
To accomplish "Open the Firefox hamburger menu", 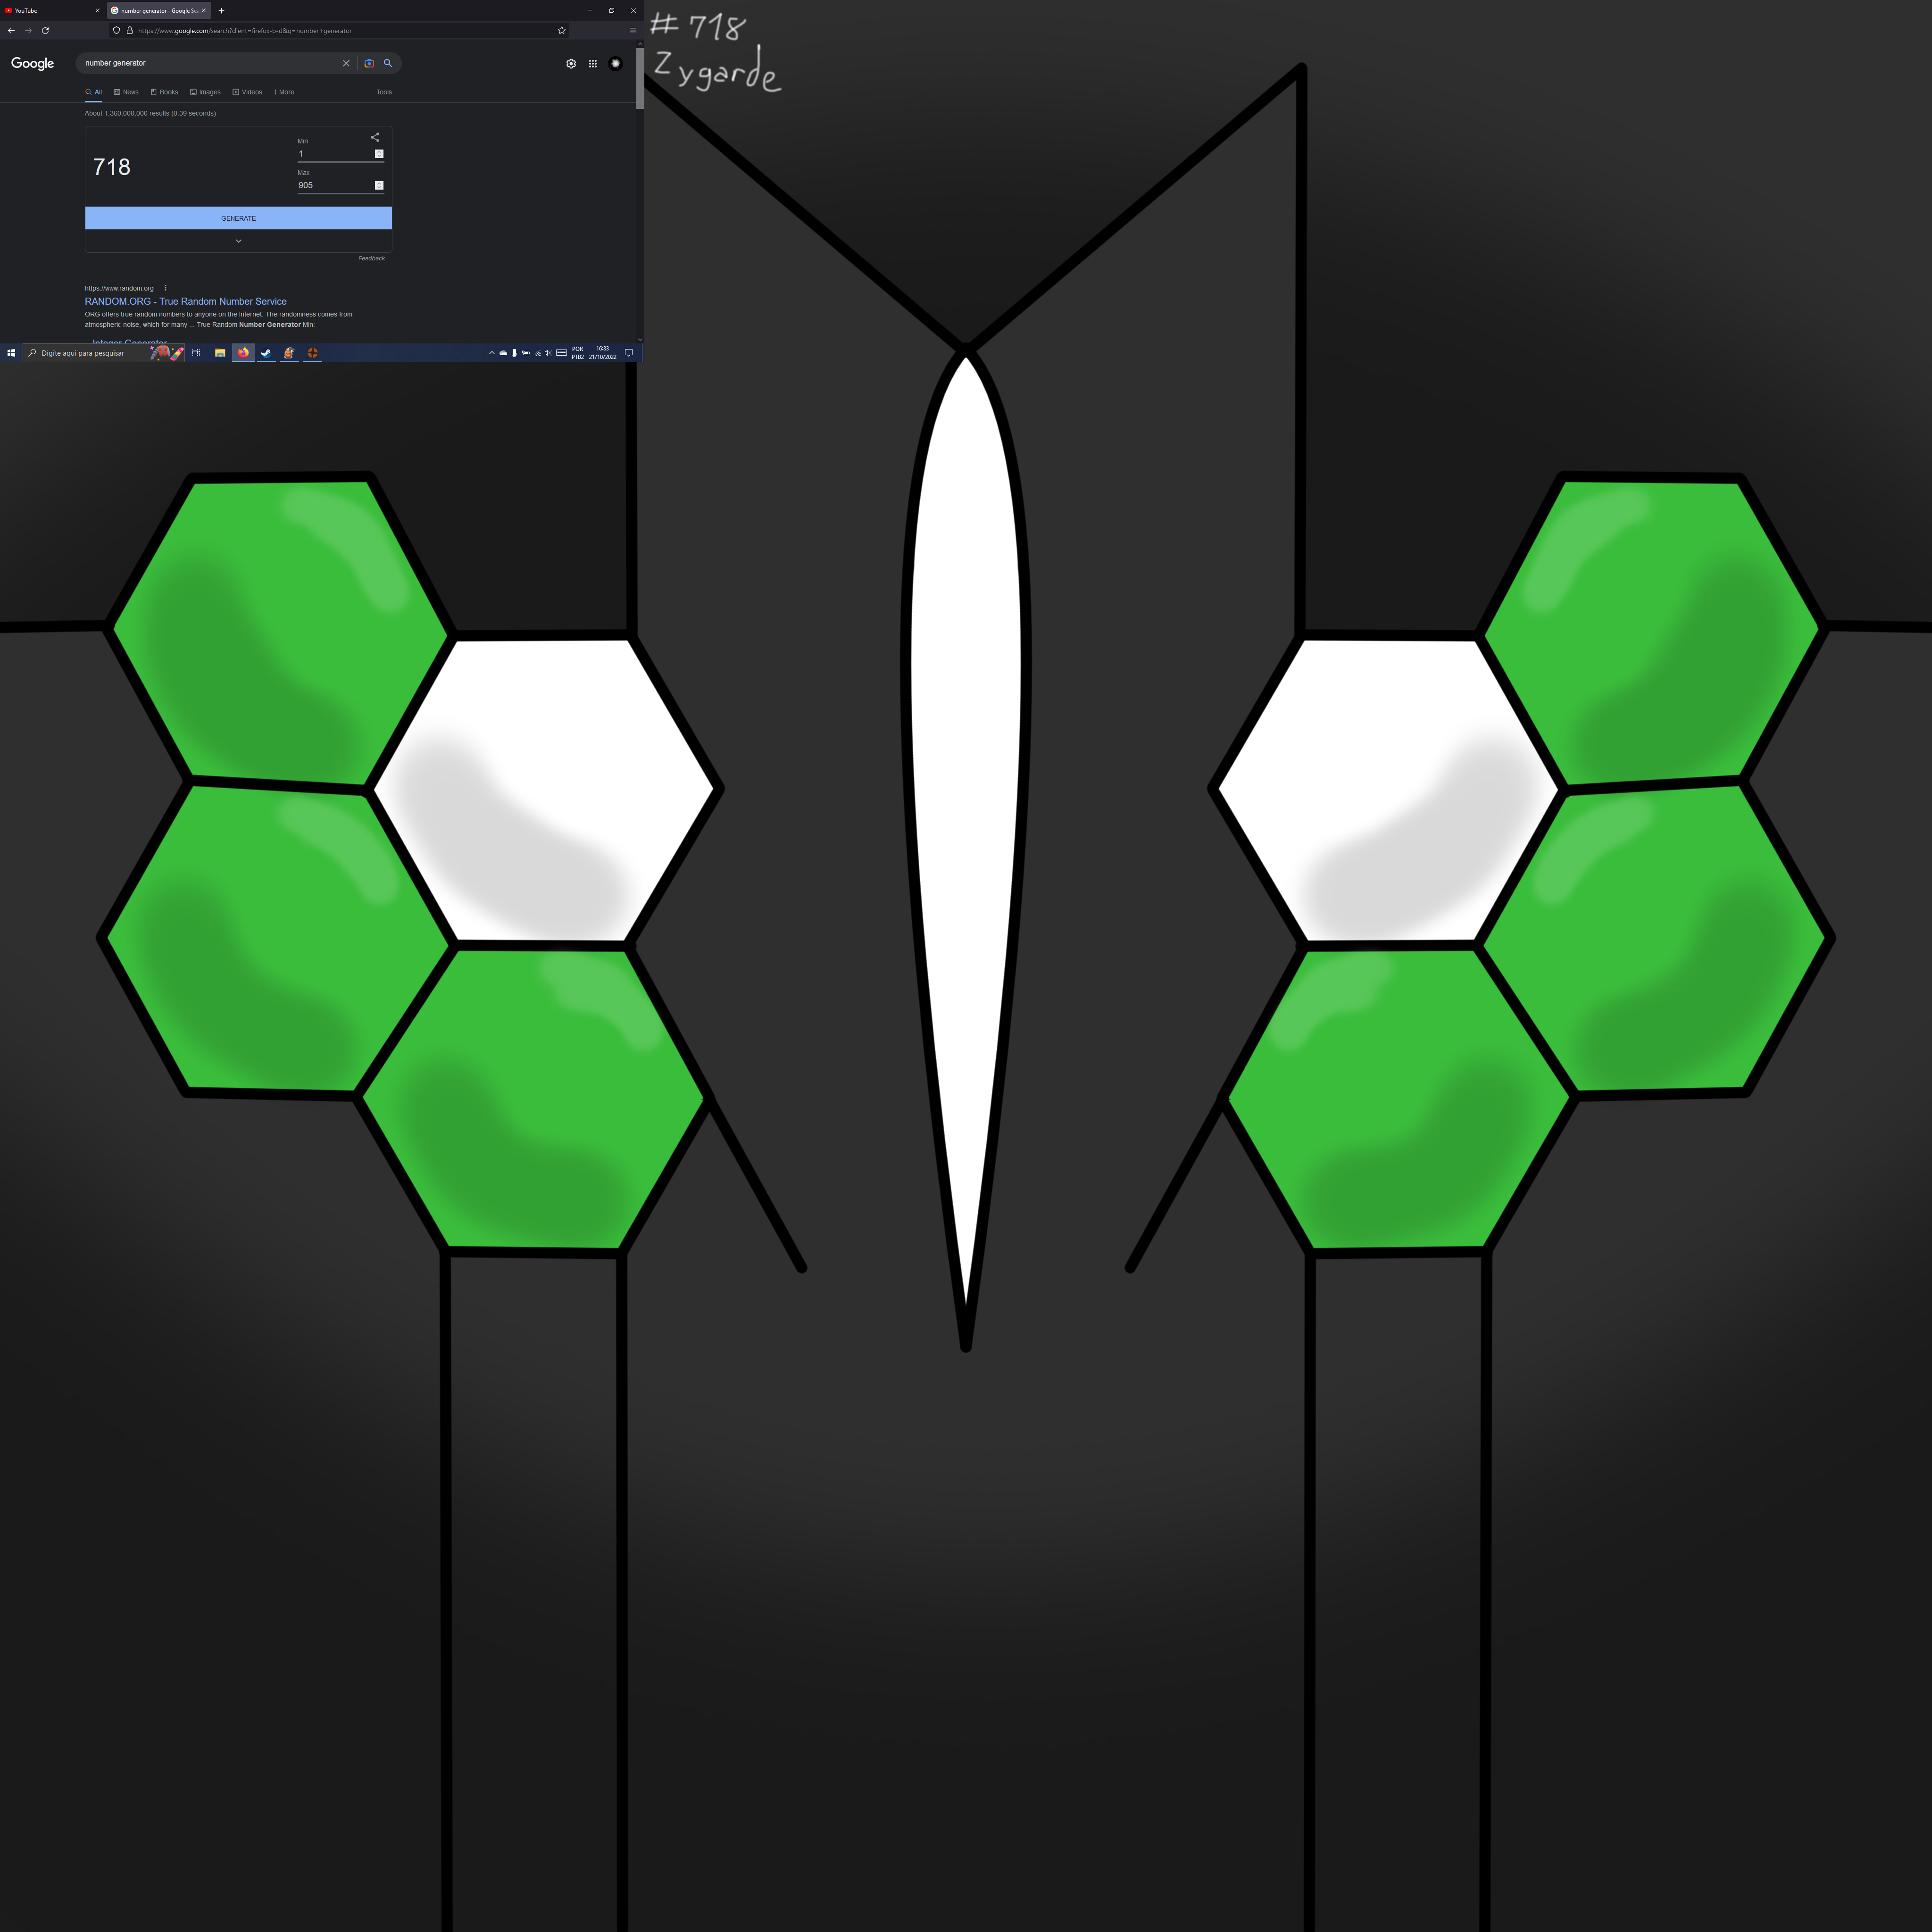I will 632,30.
